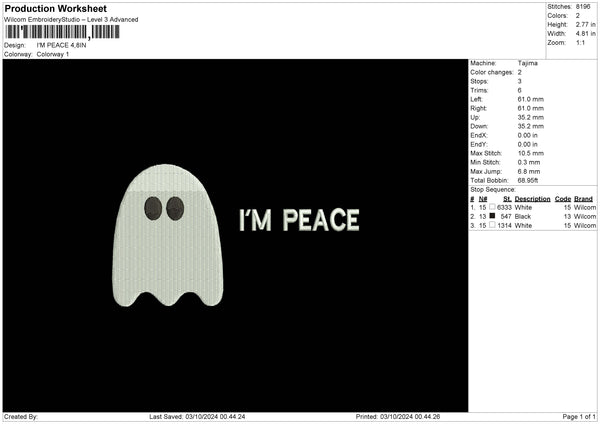Click the barcode under the worksheet title
The image size is (600, 424).
click(x=62, y=32)
